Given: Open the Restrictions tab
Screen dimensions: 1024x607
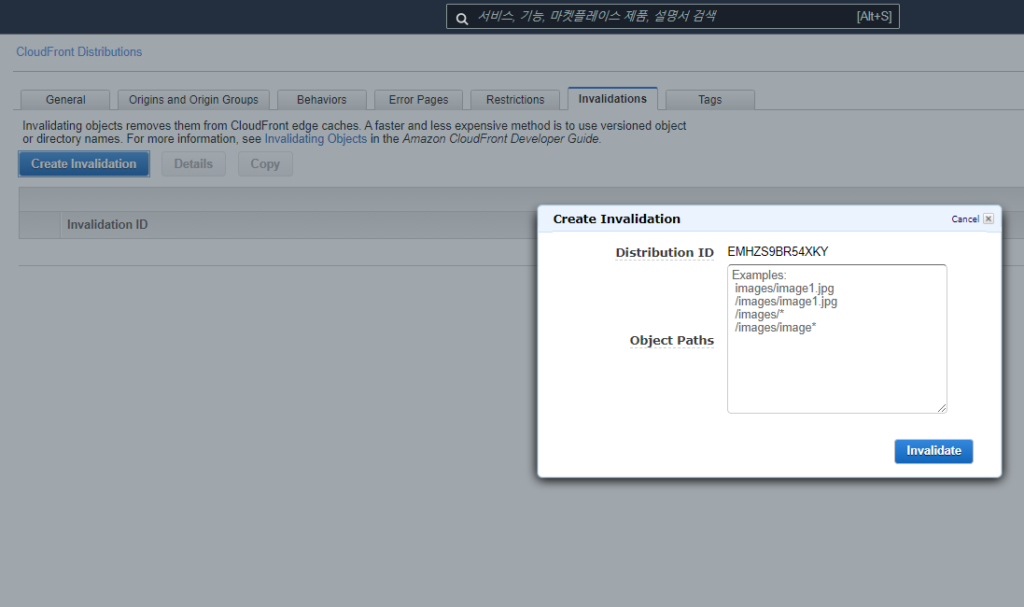Looking at the screenshot, I should [515, 100].
